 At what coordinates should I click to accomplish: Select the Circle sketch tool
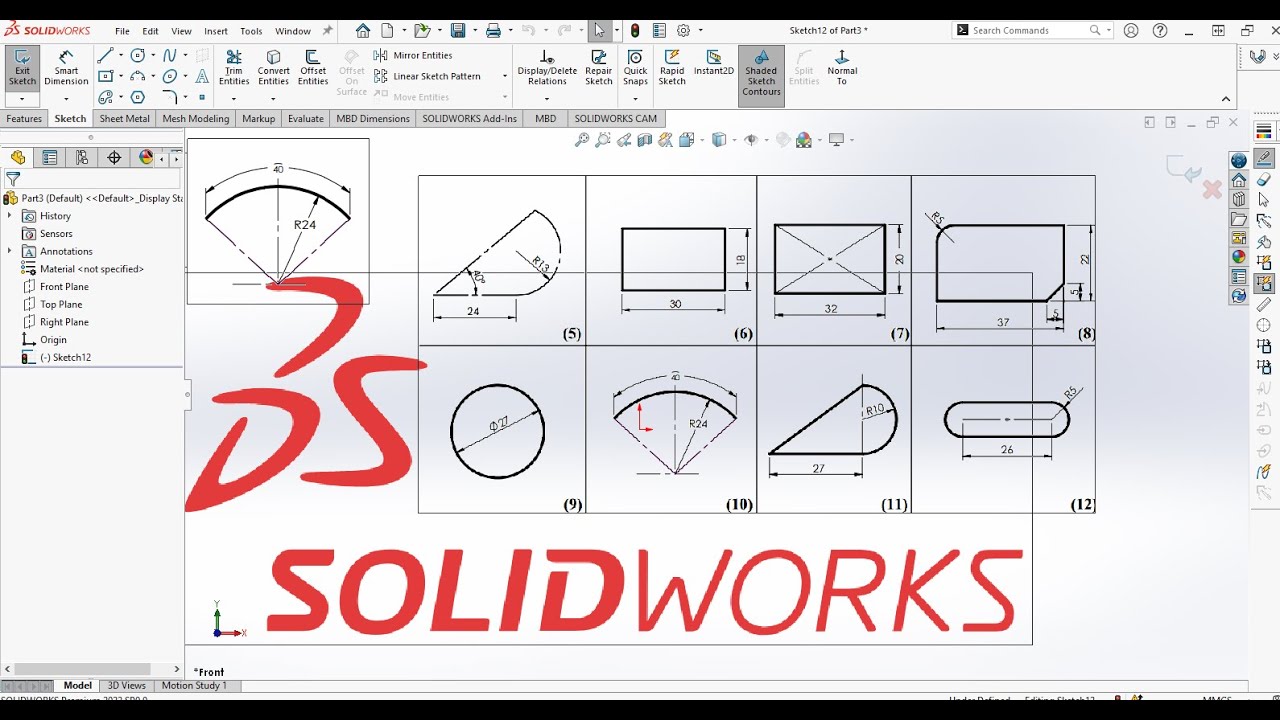(x=138, y=56)
